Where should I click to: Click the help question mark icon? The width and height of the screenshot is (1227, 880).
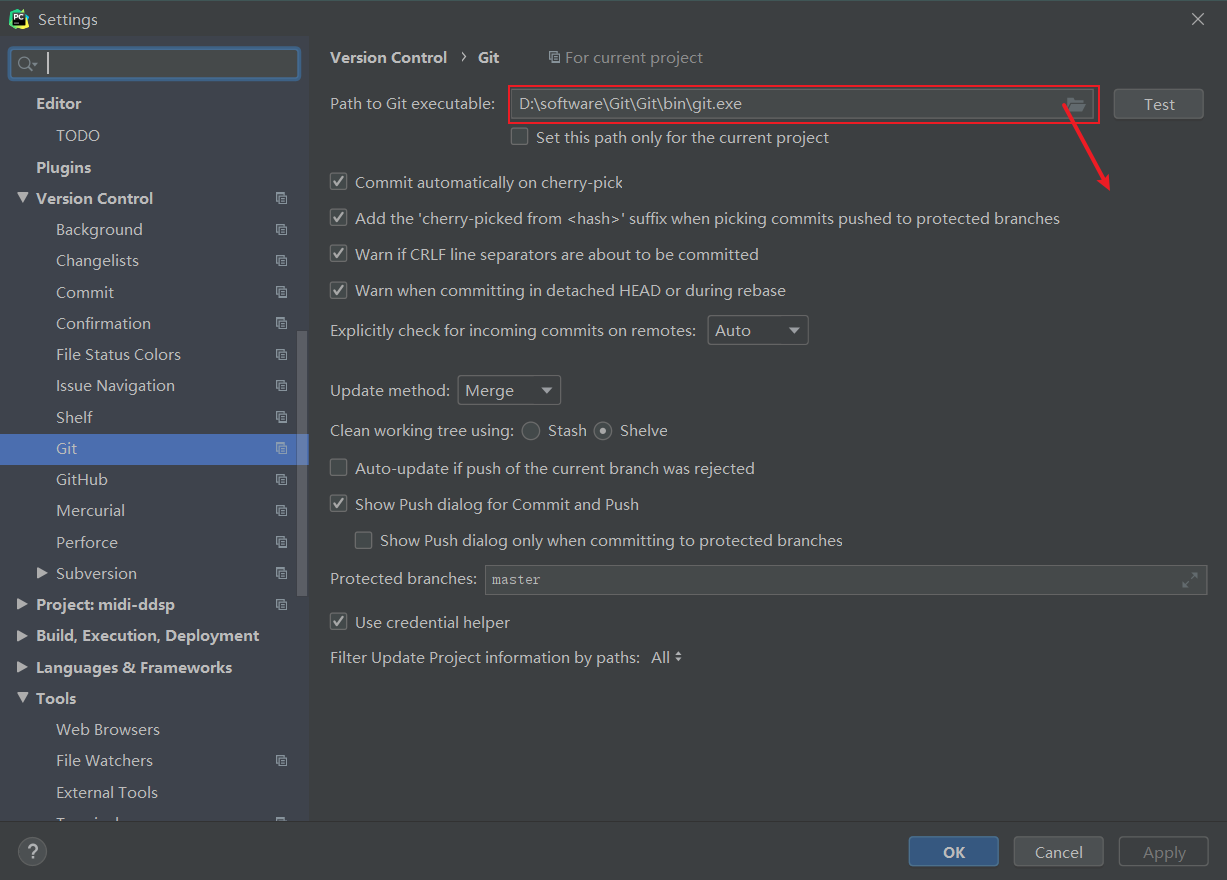coord(32,852)
